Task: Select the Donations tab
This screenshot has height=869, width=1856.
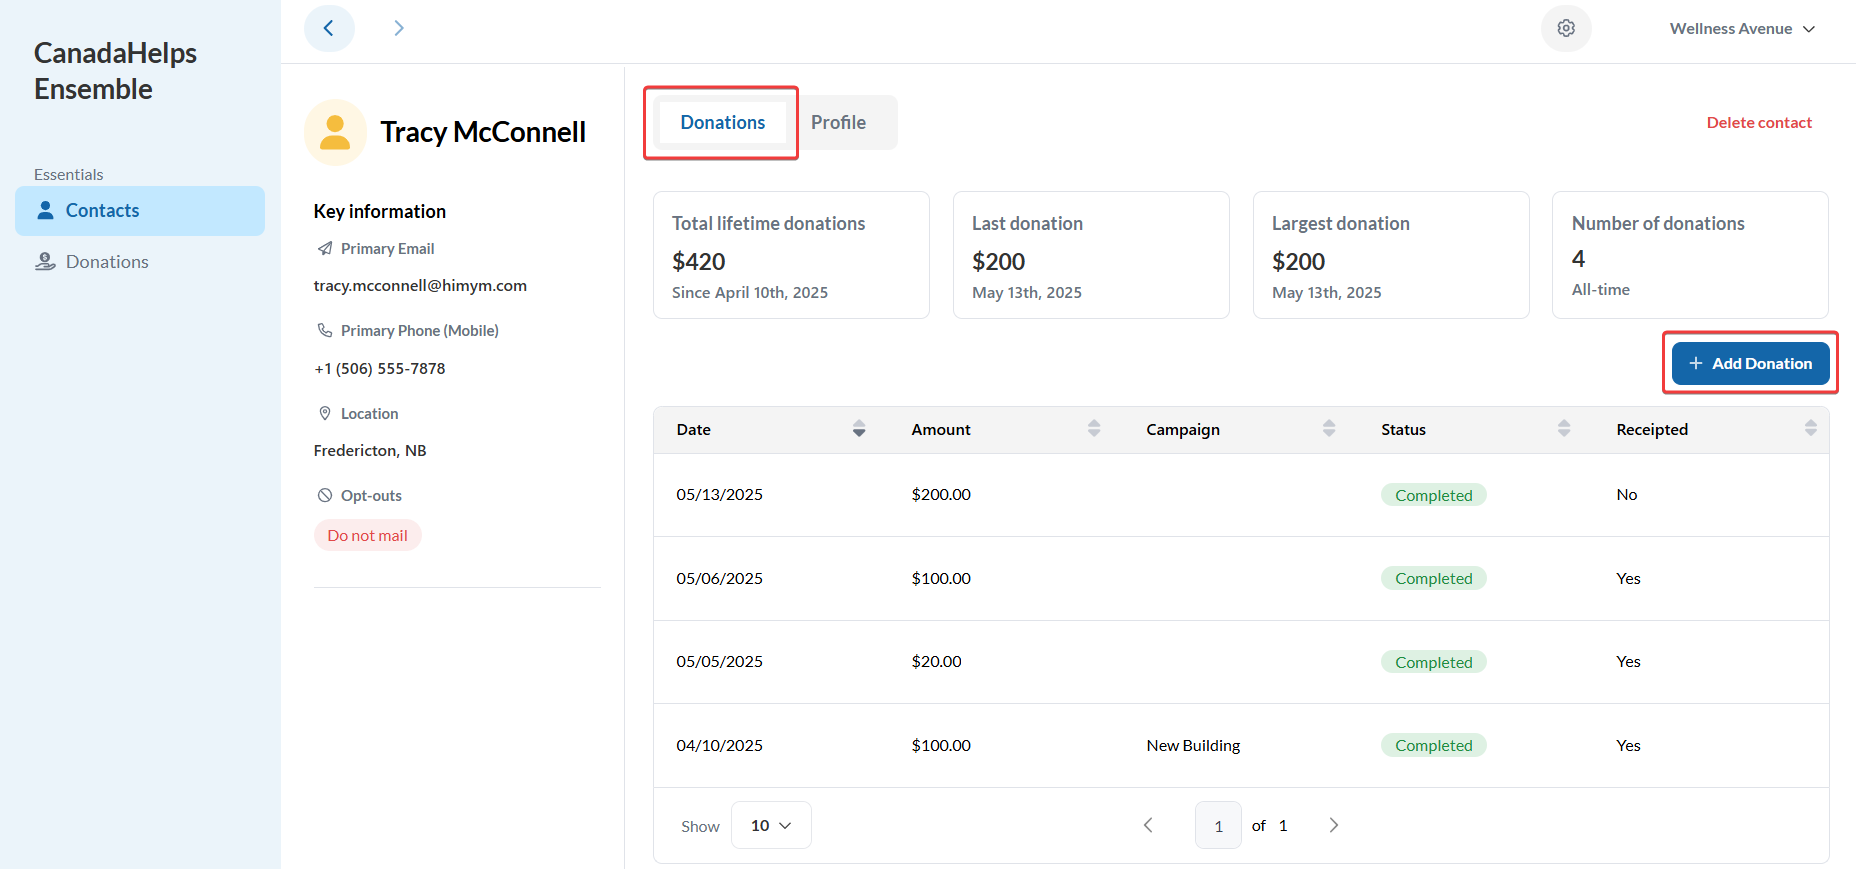Action: click(722, 122)
